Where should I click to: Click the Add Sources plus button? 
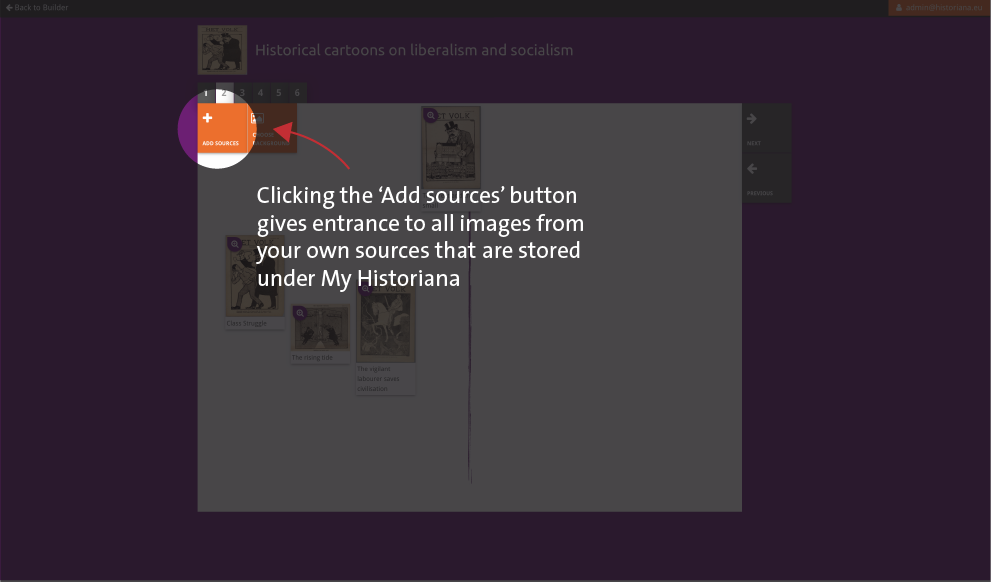pos(220,128)
